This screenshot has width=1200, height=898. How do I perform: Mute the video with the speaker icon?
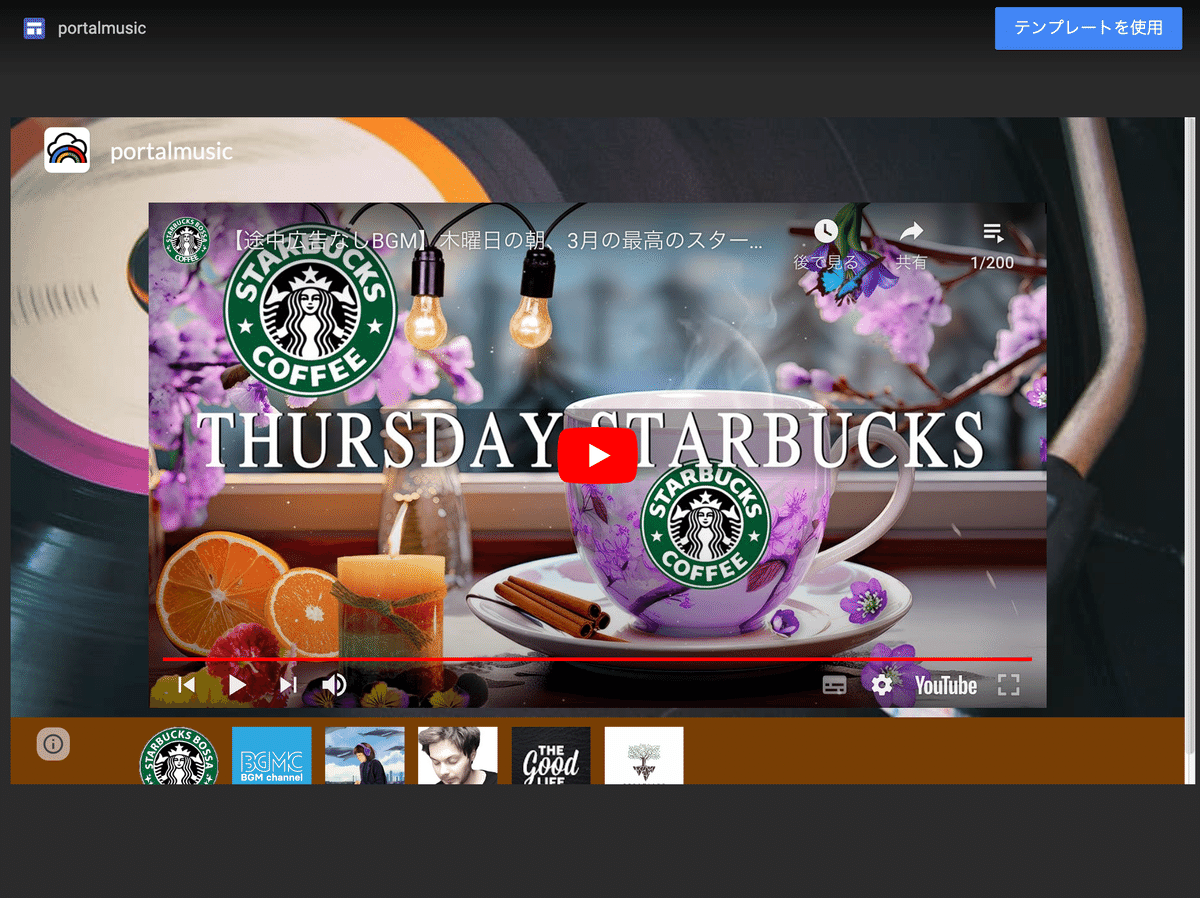(x=334, y=685)
